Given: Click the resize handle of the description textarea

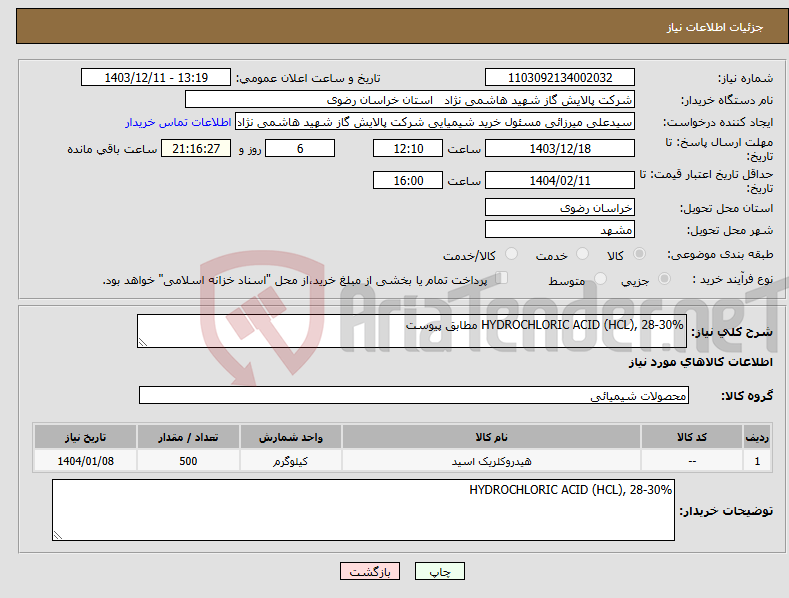Looking at the screenshot, I should click(143, 342).
